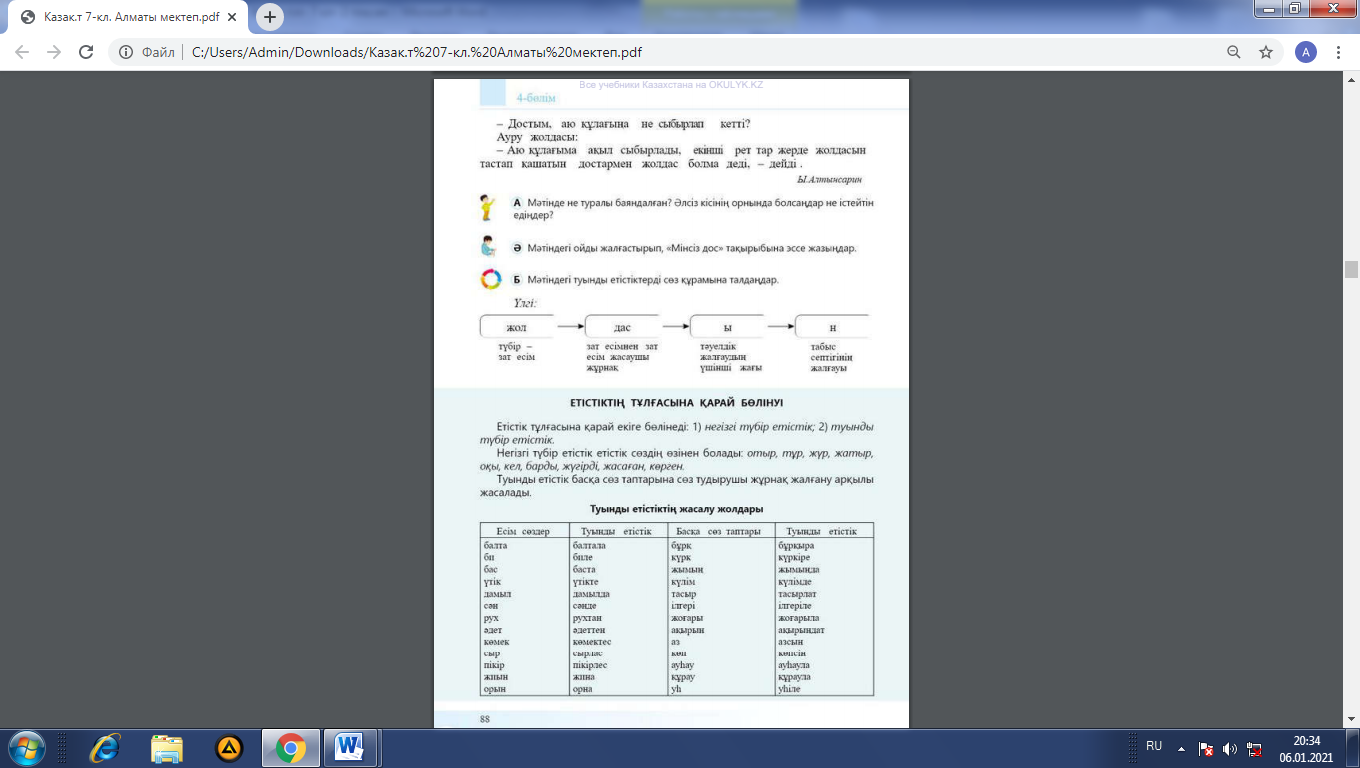Screen dimensions: 1360x768
Task: Click the page number 88
Action: click(x=486, y=717)
